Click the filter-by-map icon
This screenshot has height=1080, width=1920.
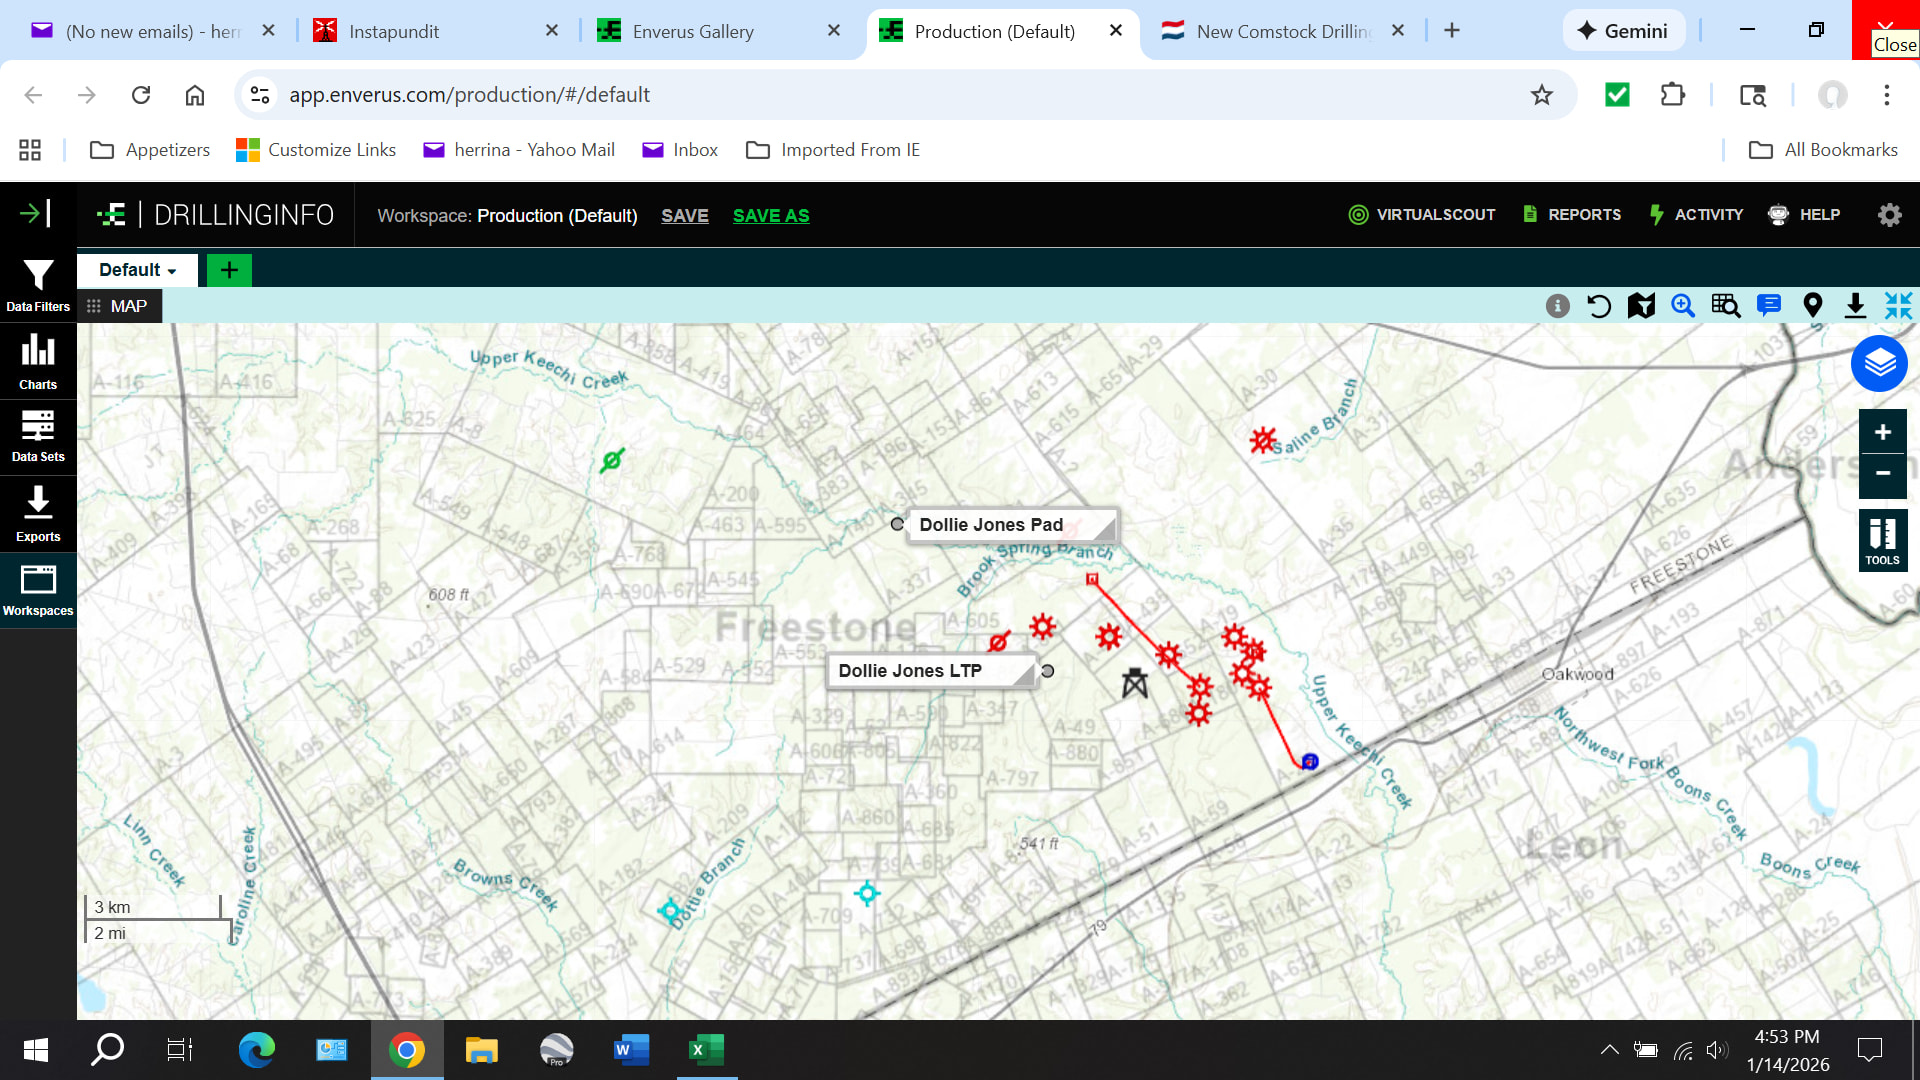tap(1641, 306)
